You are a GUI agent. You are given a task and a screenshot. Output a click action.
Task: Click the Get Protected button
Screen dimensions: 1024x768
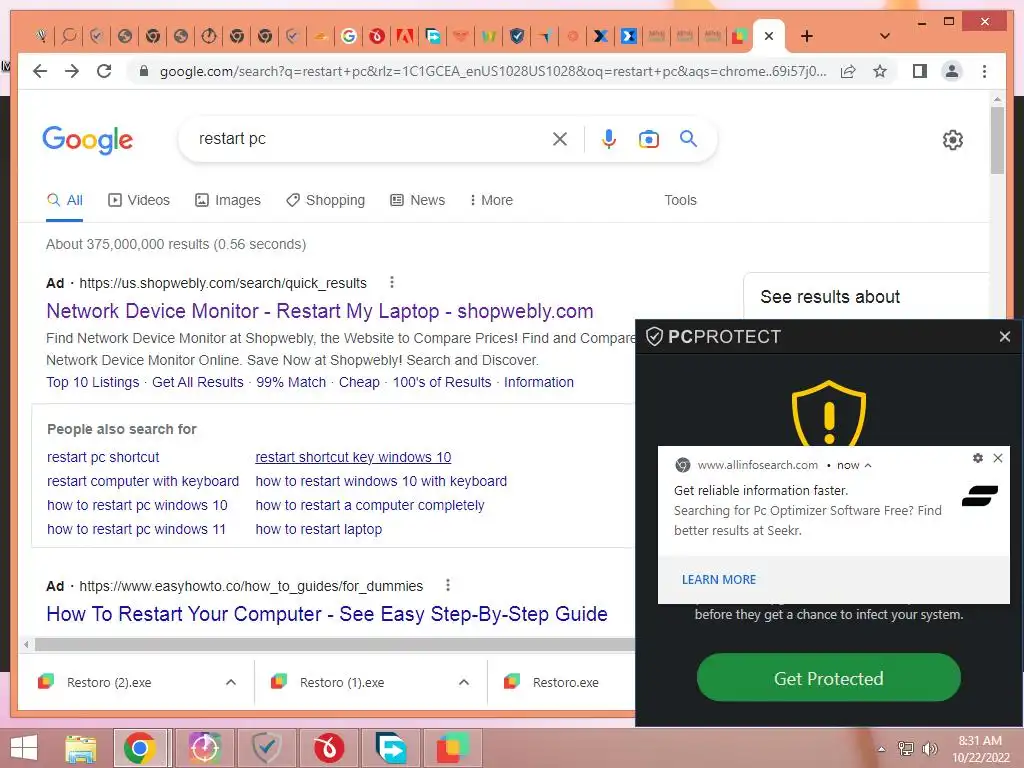pyautogui.click(x=829, y=678)
